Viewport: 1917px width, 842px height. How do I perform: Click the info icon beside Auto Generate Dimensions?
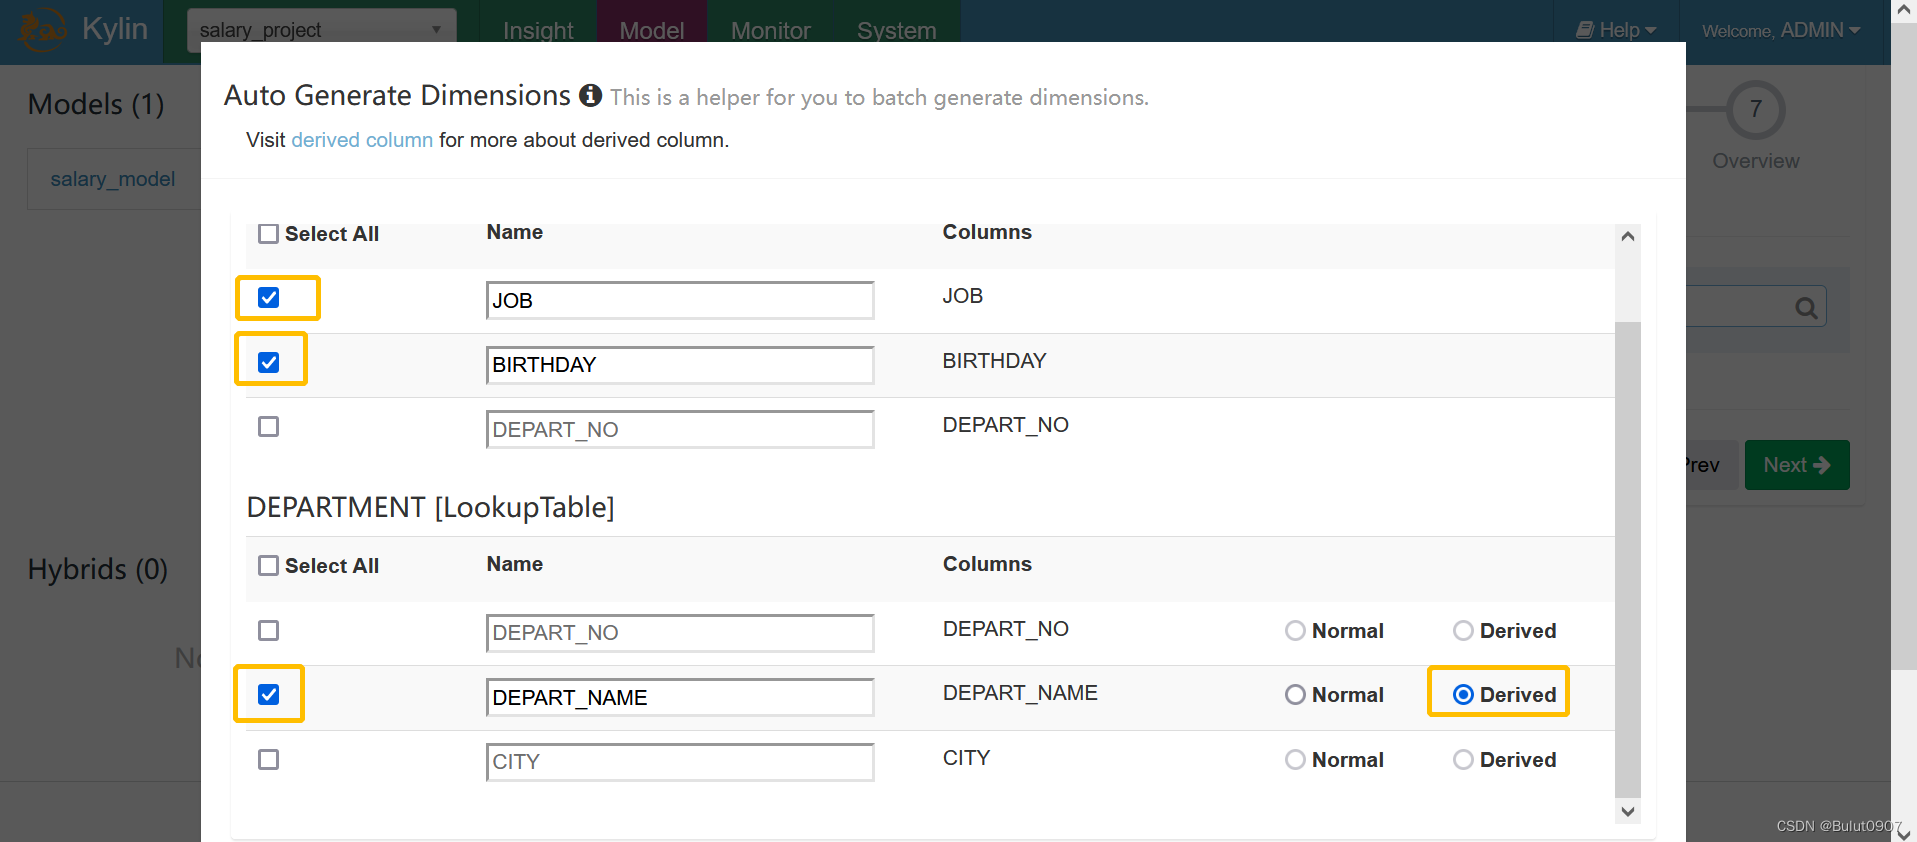591,95
